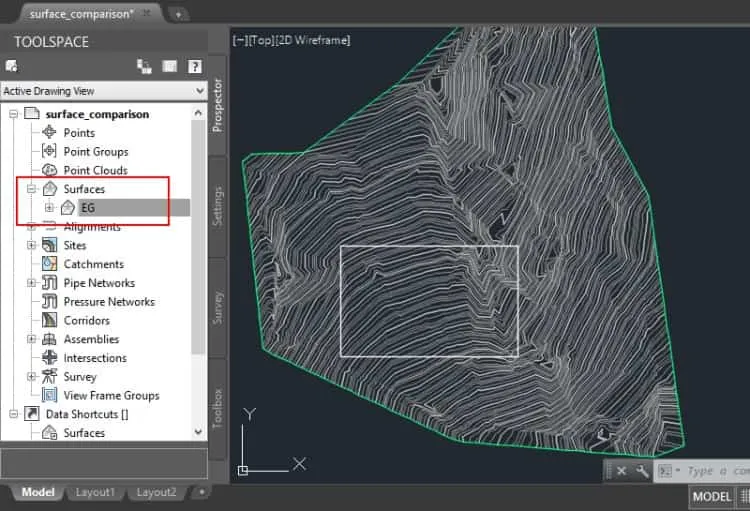Viewport: 750px width, 511px height.
Task: Switch to the Settings tab
Action: (218, 206)
